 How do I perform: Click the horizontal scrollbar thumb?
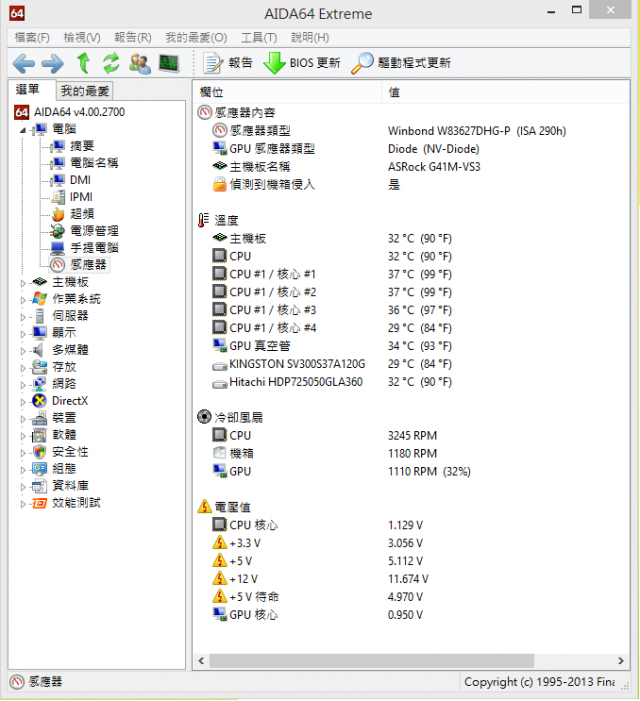point(371,661)
